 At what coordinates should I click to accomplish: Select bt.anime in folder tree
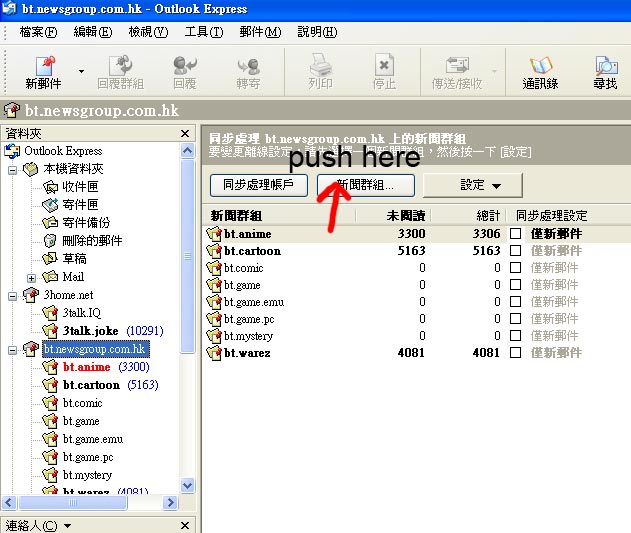87,367
